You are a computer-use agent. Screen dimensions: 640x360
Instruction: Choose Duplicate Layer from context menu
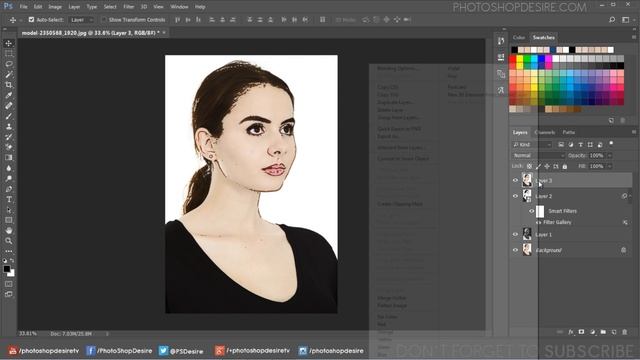click(x=395, y=102)
